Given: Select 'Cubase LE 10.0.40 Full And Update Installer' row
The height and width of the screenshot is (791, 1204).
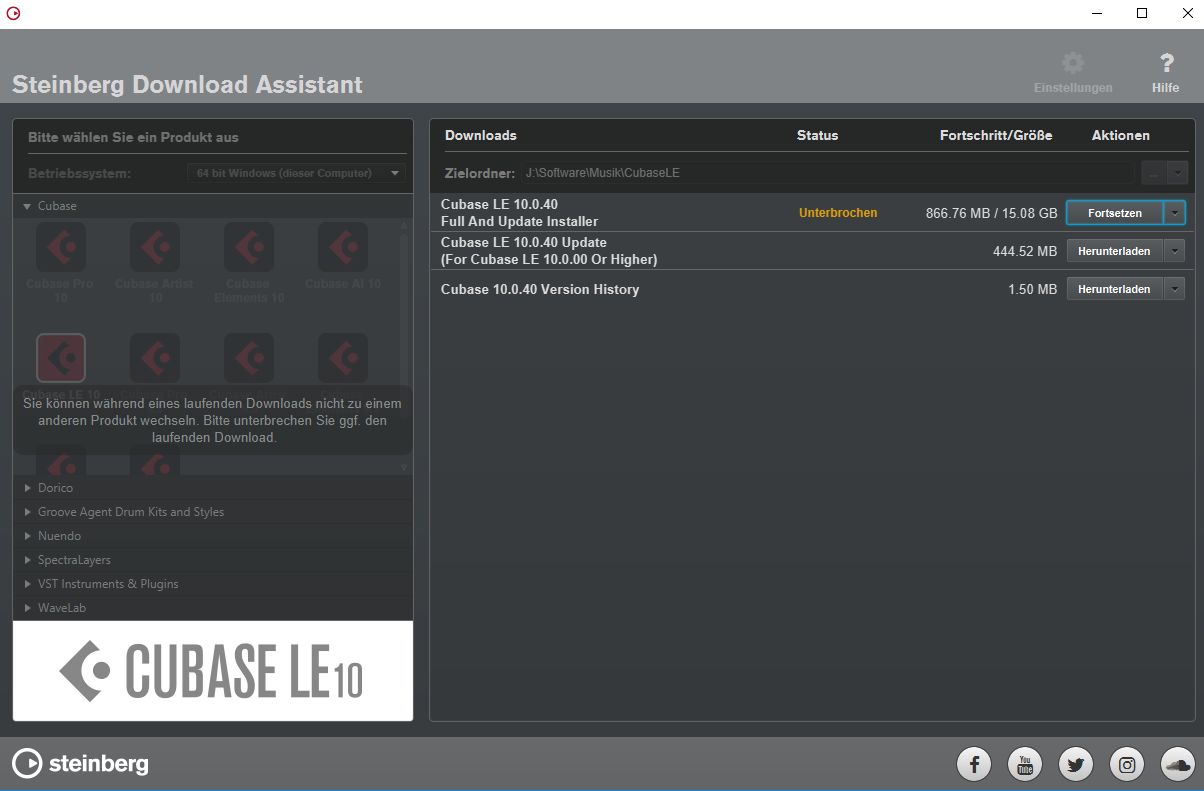Looking at the screenshot, I should 812,213.
